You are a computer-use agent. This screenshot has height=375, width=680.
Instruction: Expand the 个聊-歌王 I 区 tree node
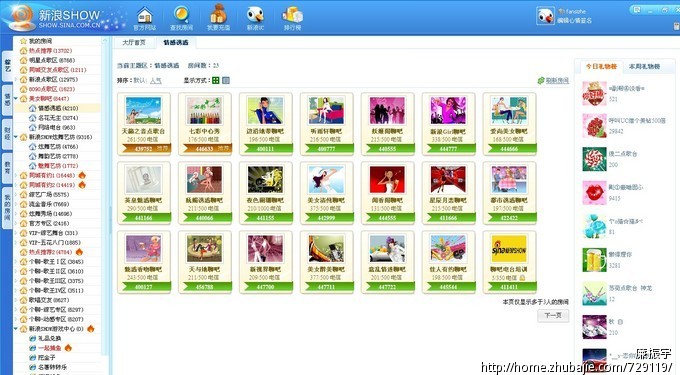coord(16,261)
